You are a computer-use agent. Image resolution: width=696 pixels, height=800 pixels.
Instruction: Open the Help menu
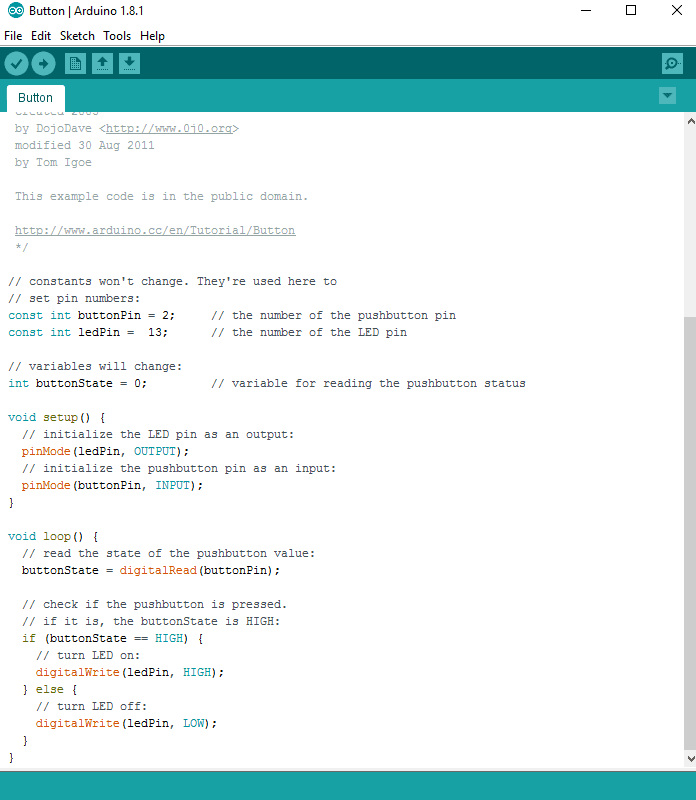tap(153, 36)
